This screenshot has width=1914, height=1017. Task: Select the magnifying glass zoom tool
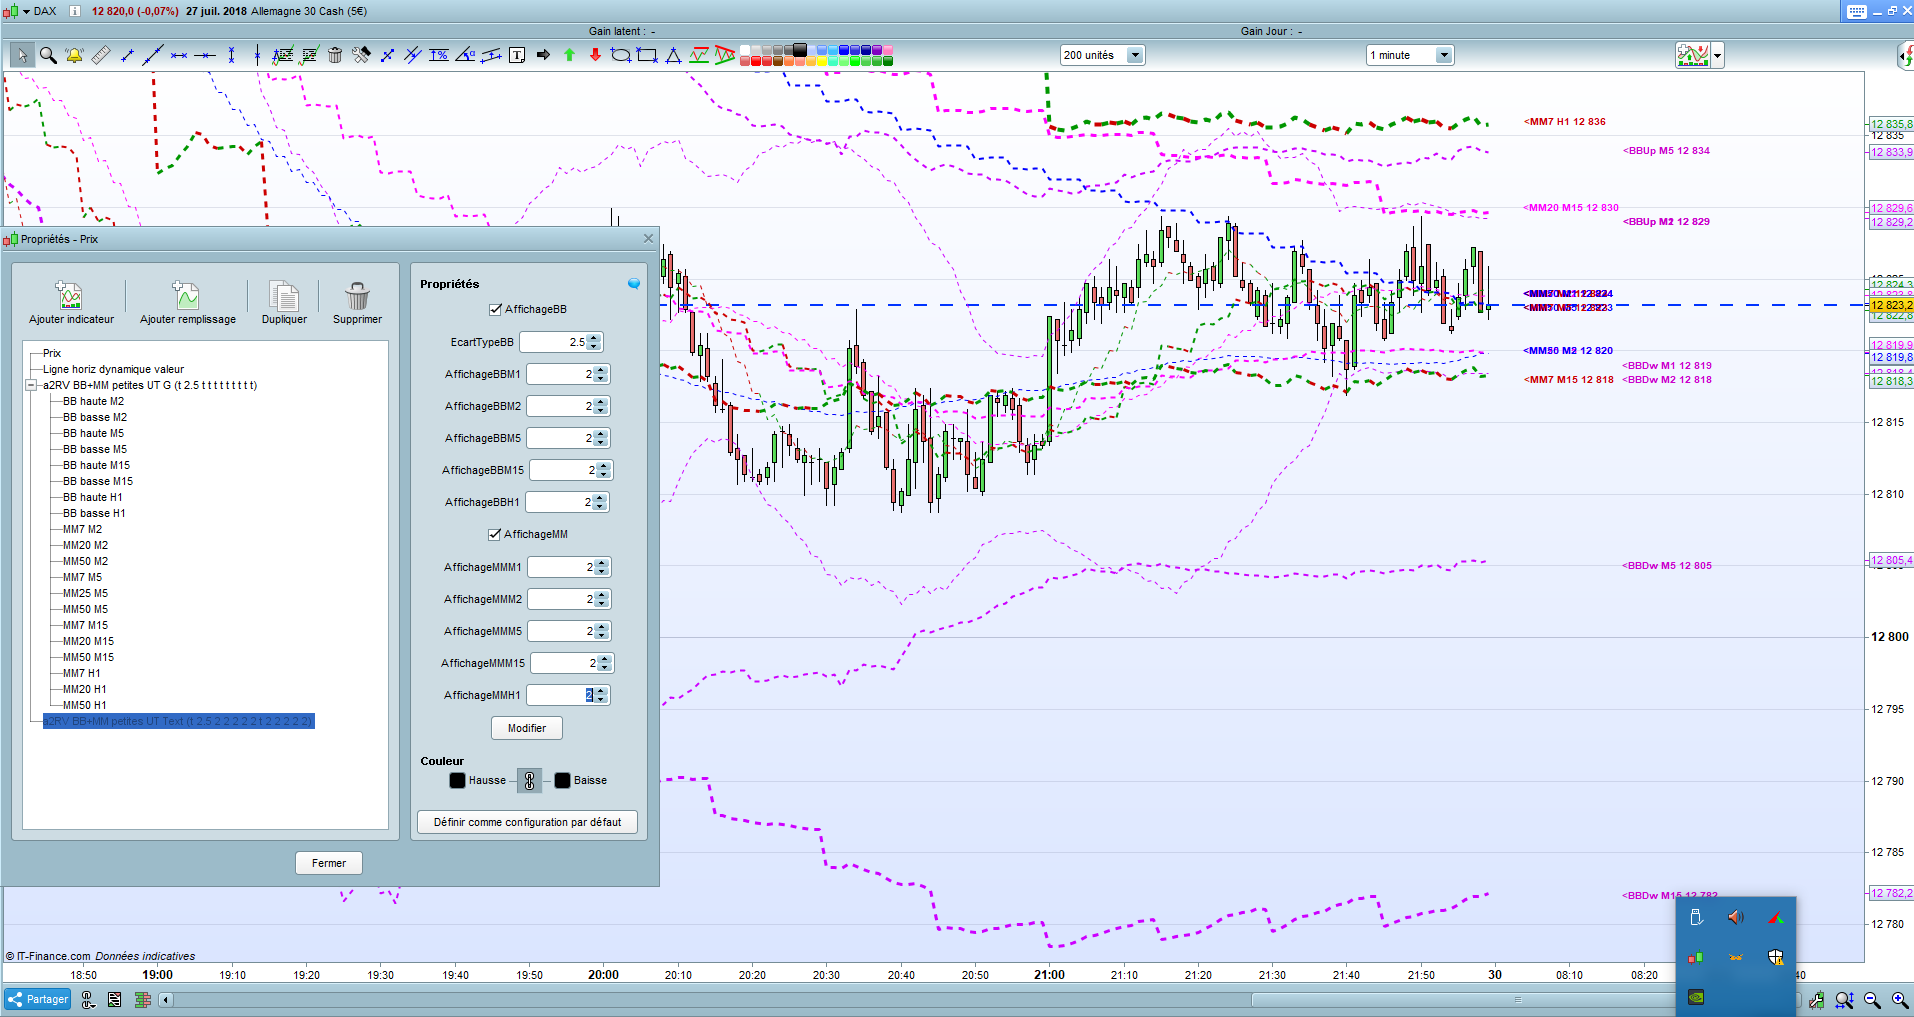47,55
